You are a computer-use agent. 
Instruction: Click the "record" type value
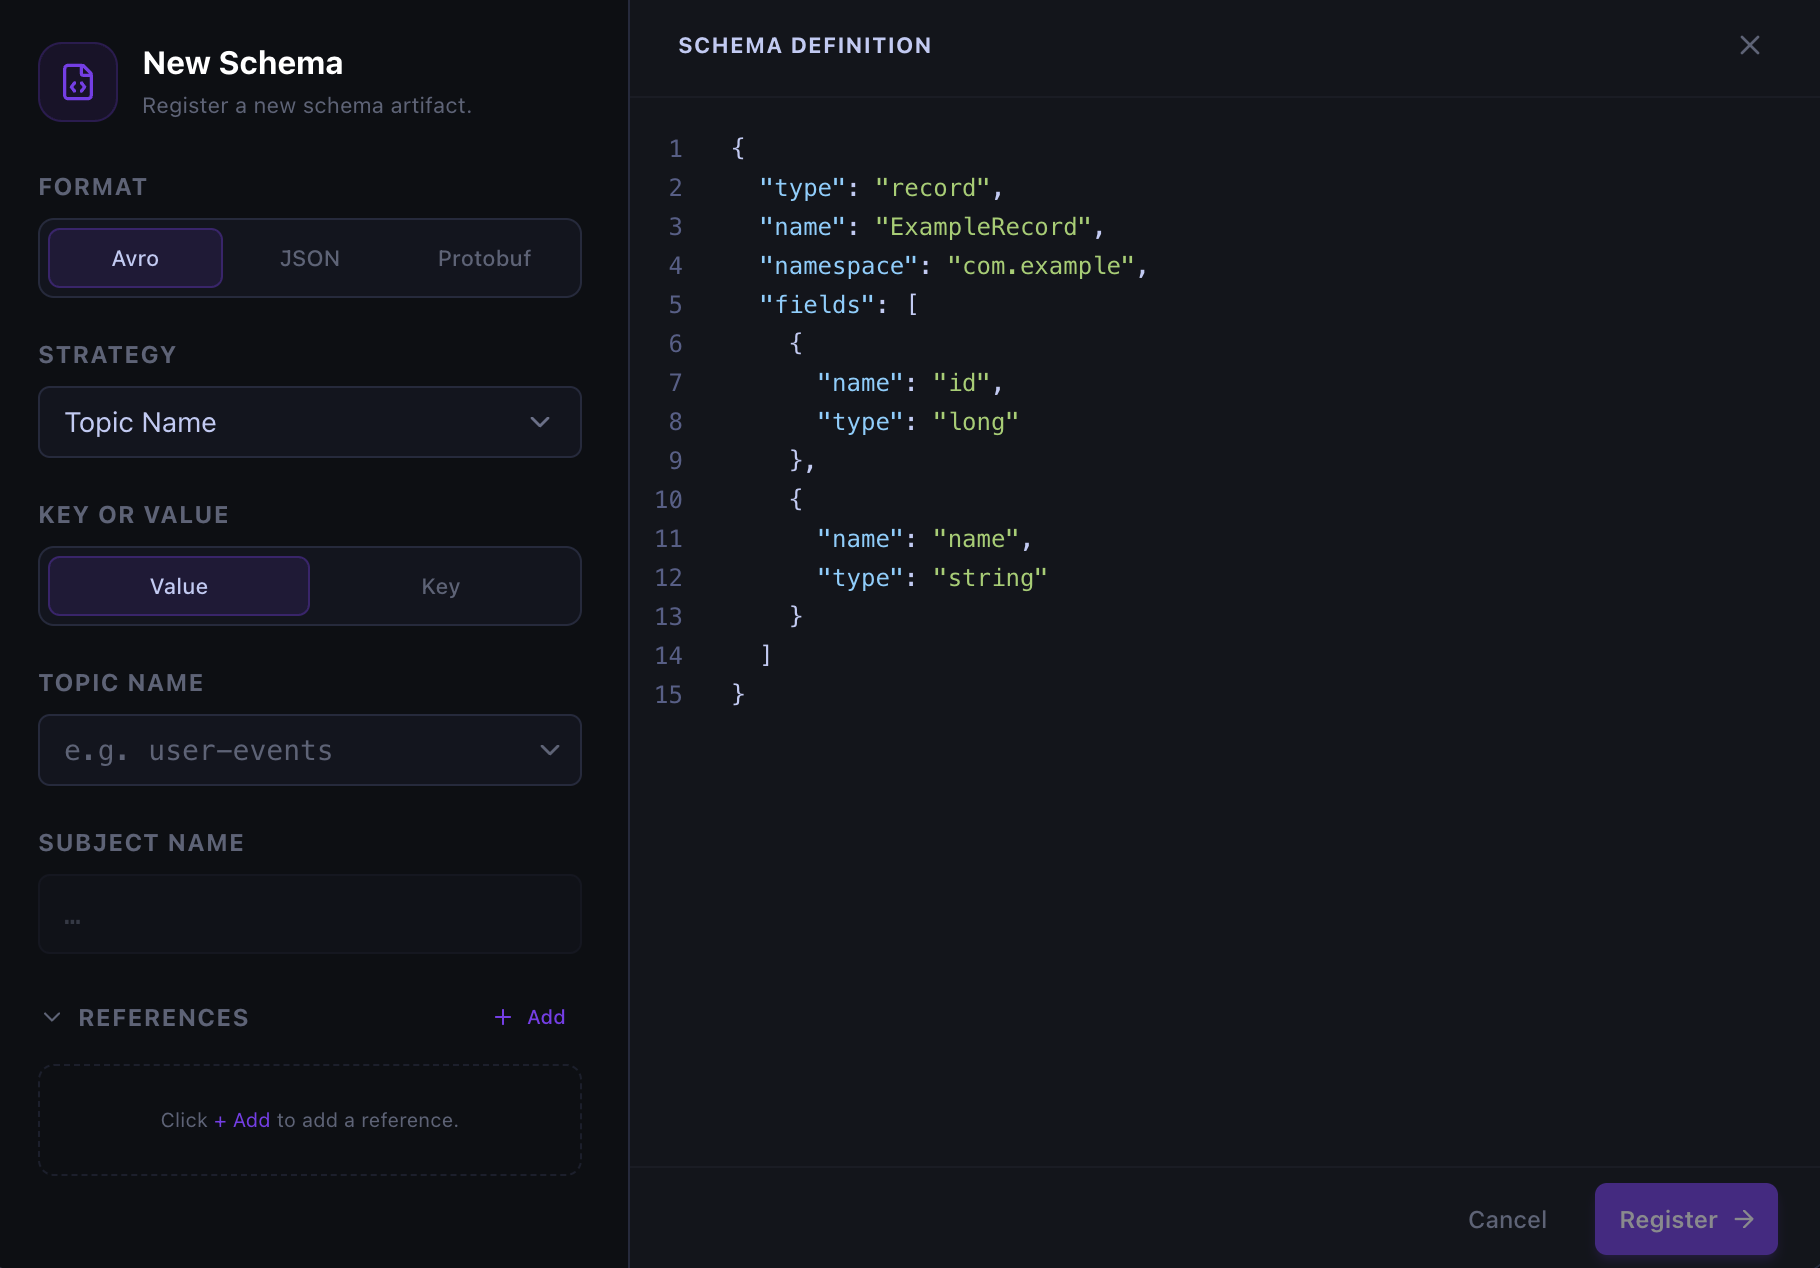pos(933,188)
